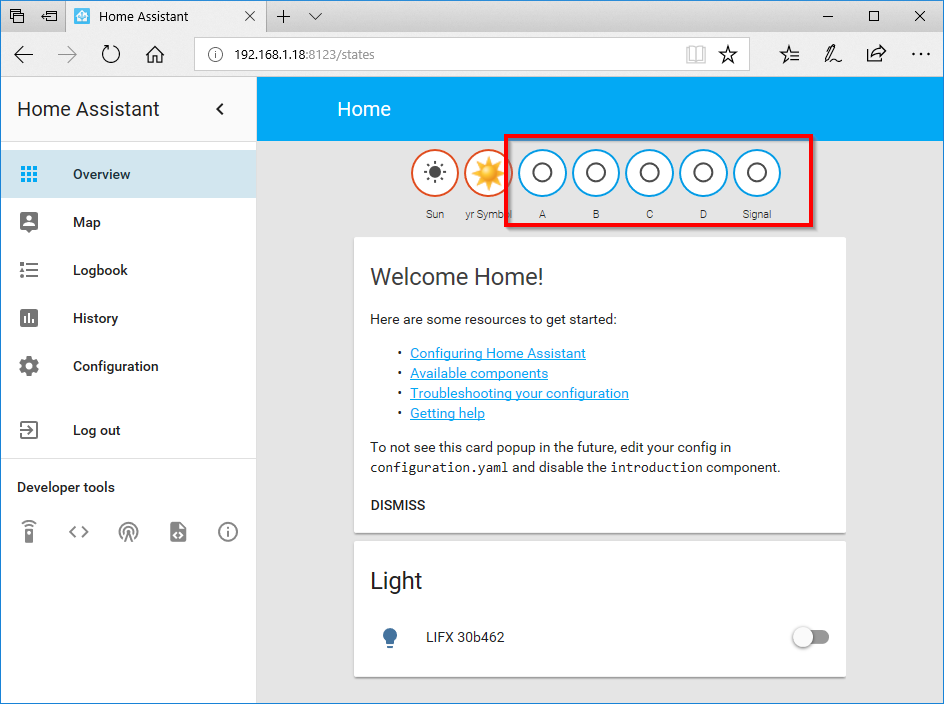Go to the browser home page
Viewport: 944px width, 704px height.
(155, 55)
